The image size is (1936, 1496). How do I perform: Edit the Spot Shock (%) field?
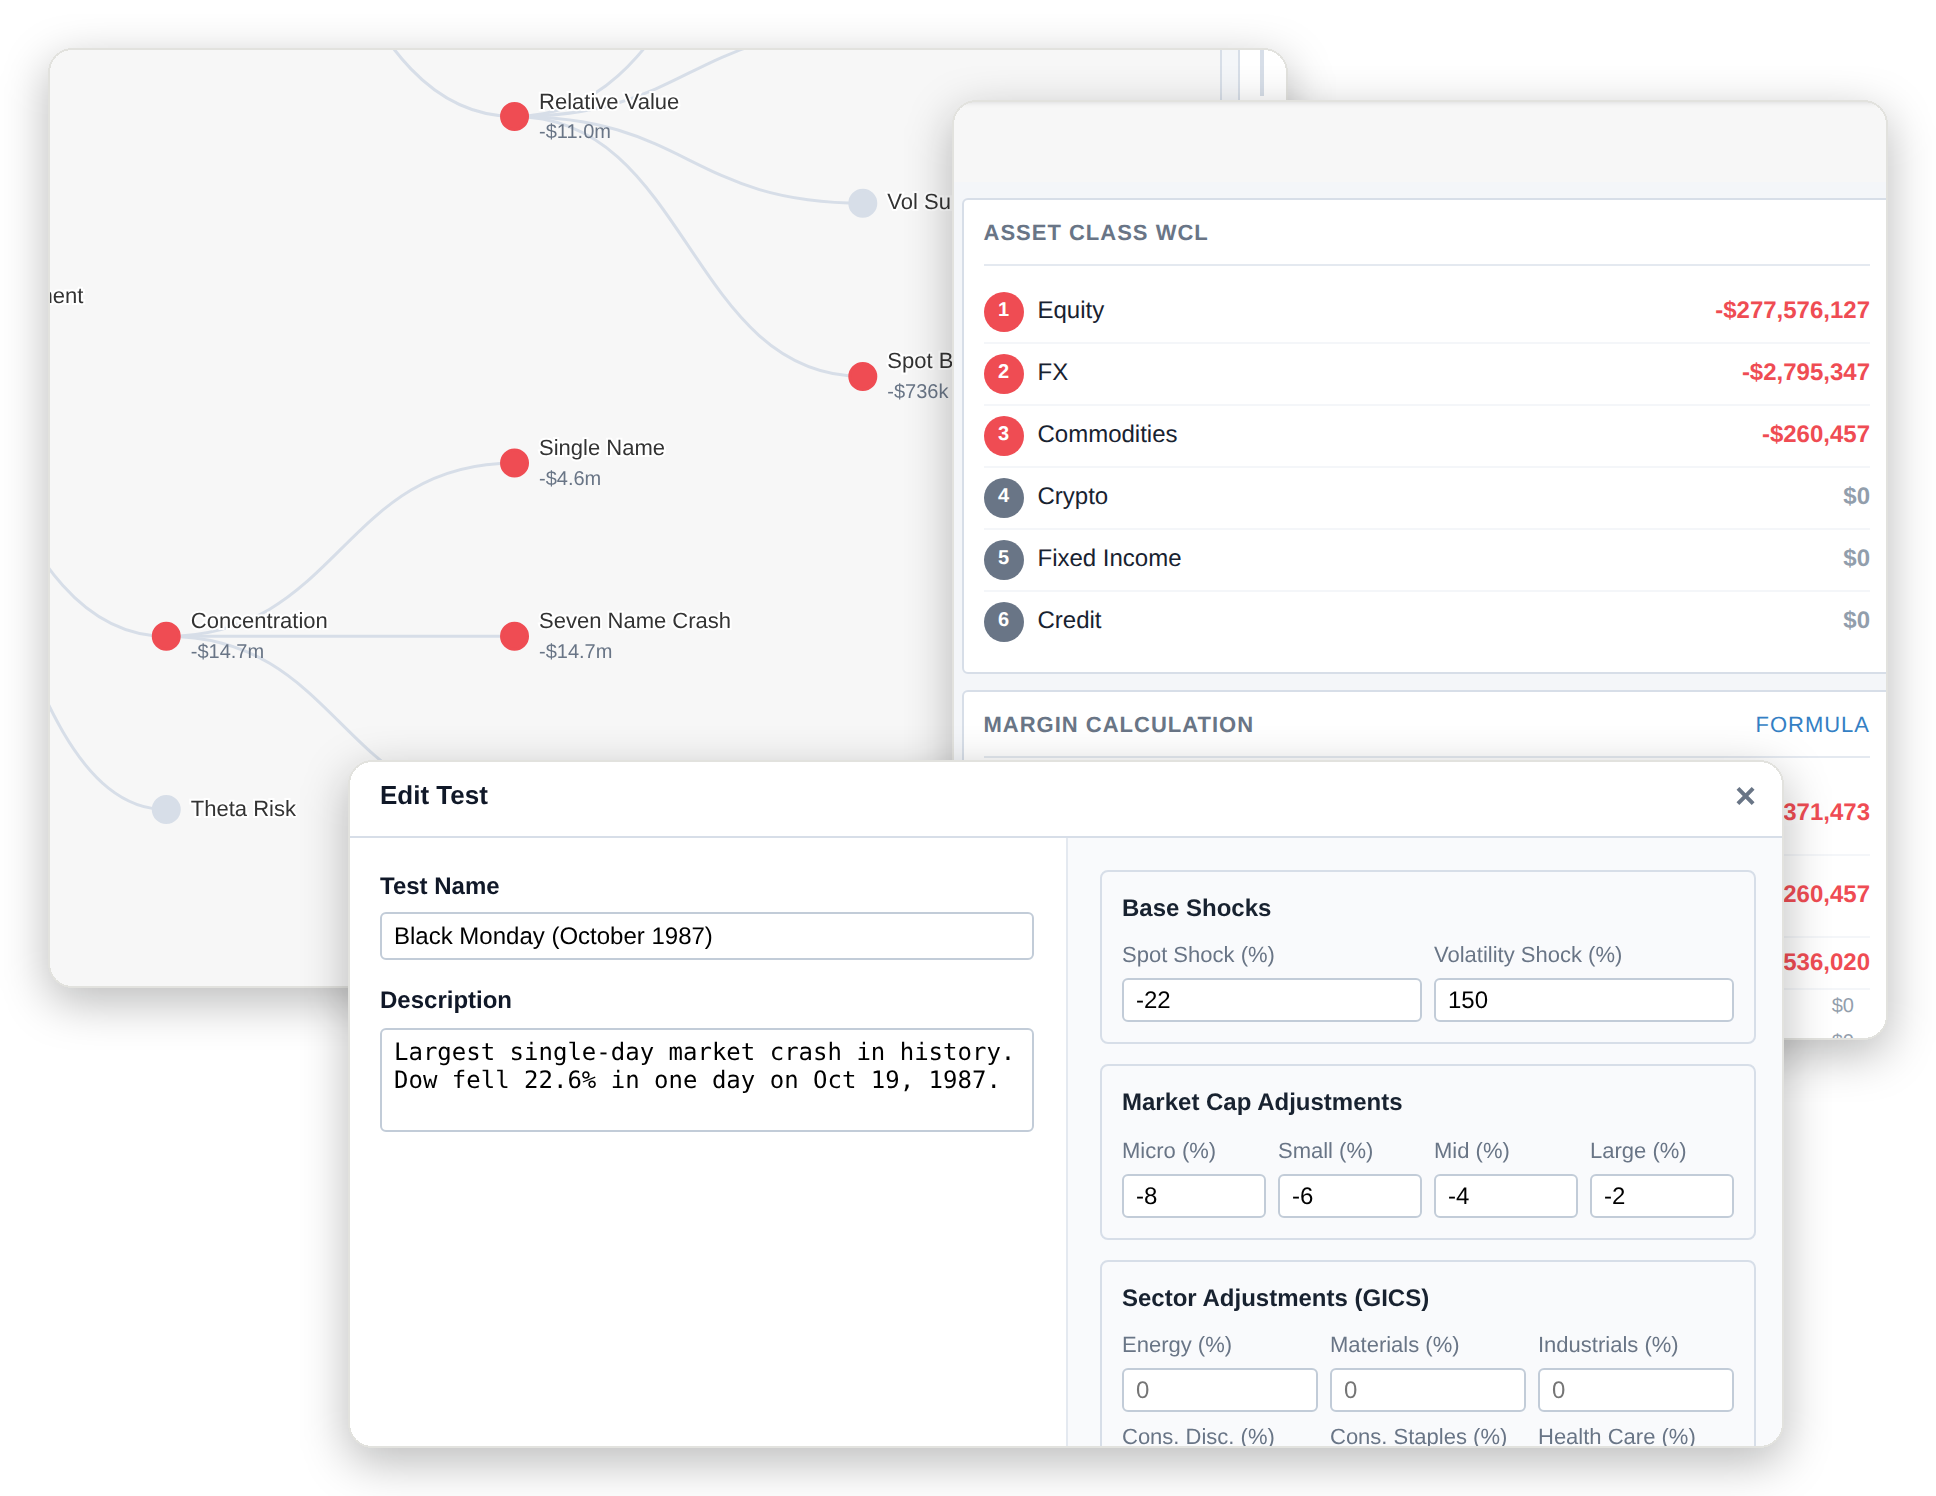(x=1271, y=1000)
